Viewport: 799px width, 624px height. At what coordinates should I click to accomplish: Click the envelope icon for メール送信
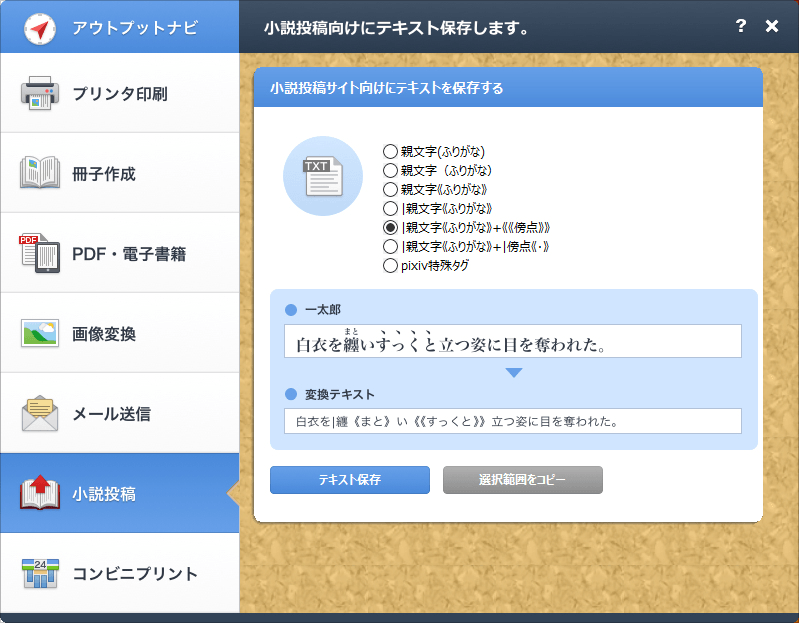40,412
